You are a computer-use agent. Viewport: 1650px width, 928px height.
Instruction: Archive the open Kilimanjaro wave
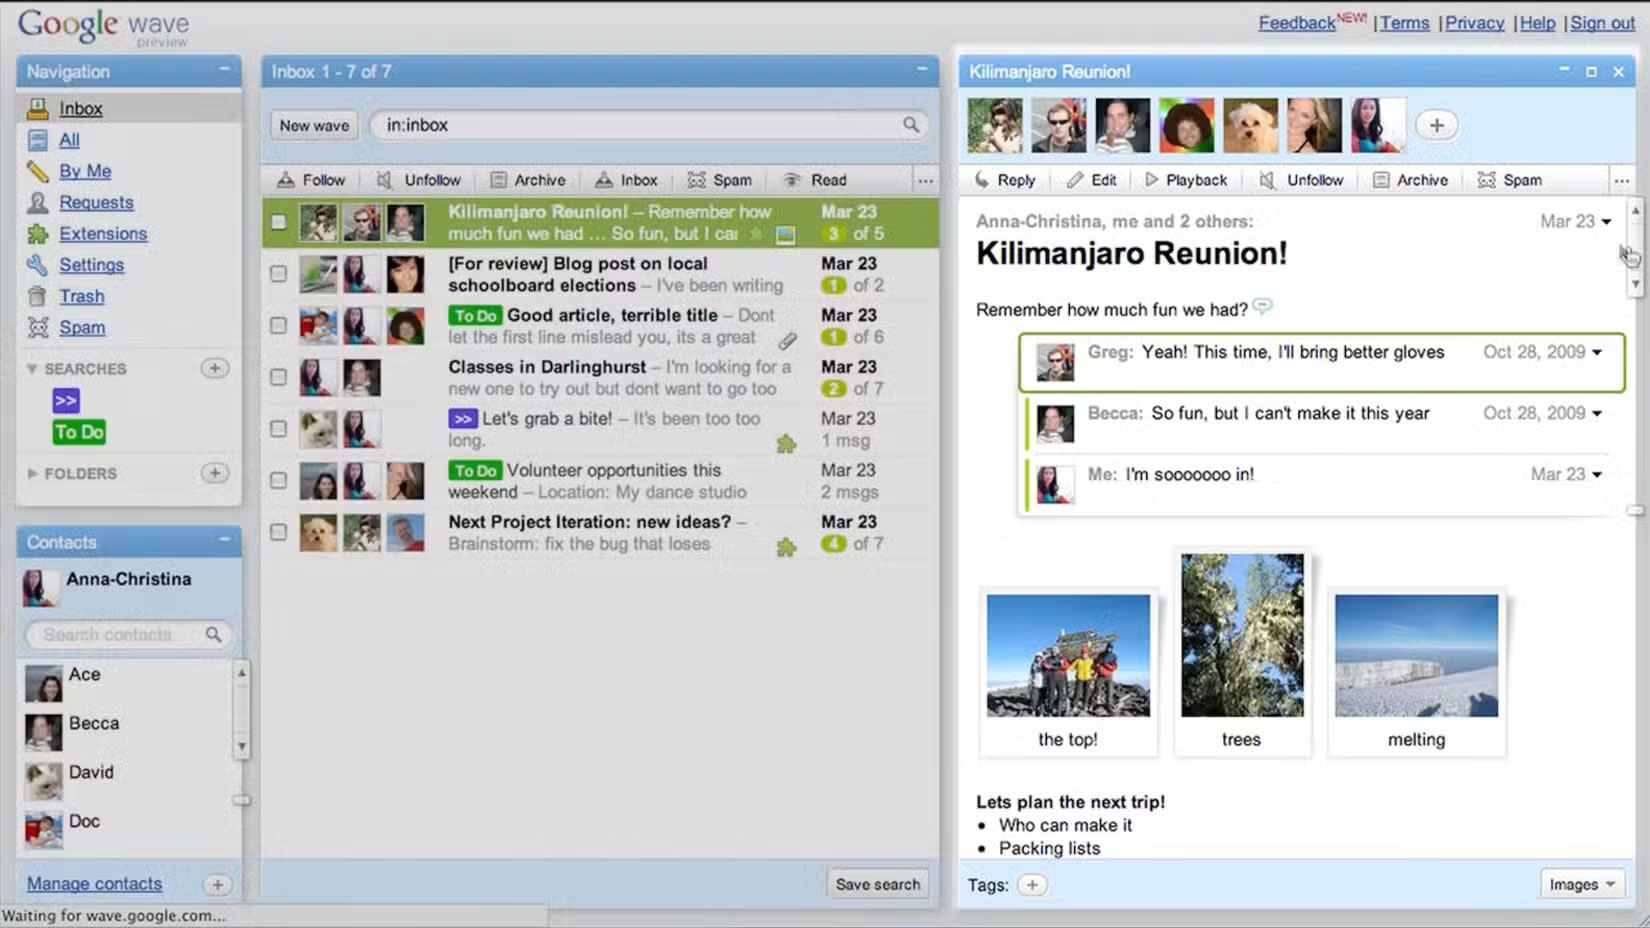(1410, 180)
